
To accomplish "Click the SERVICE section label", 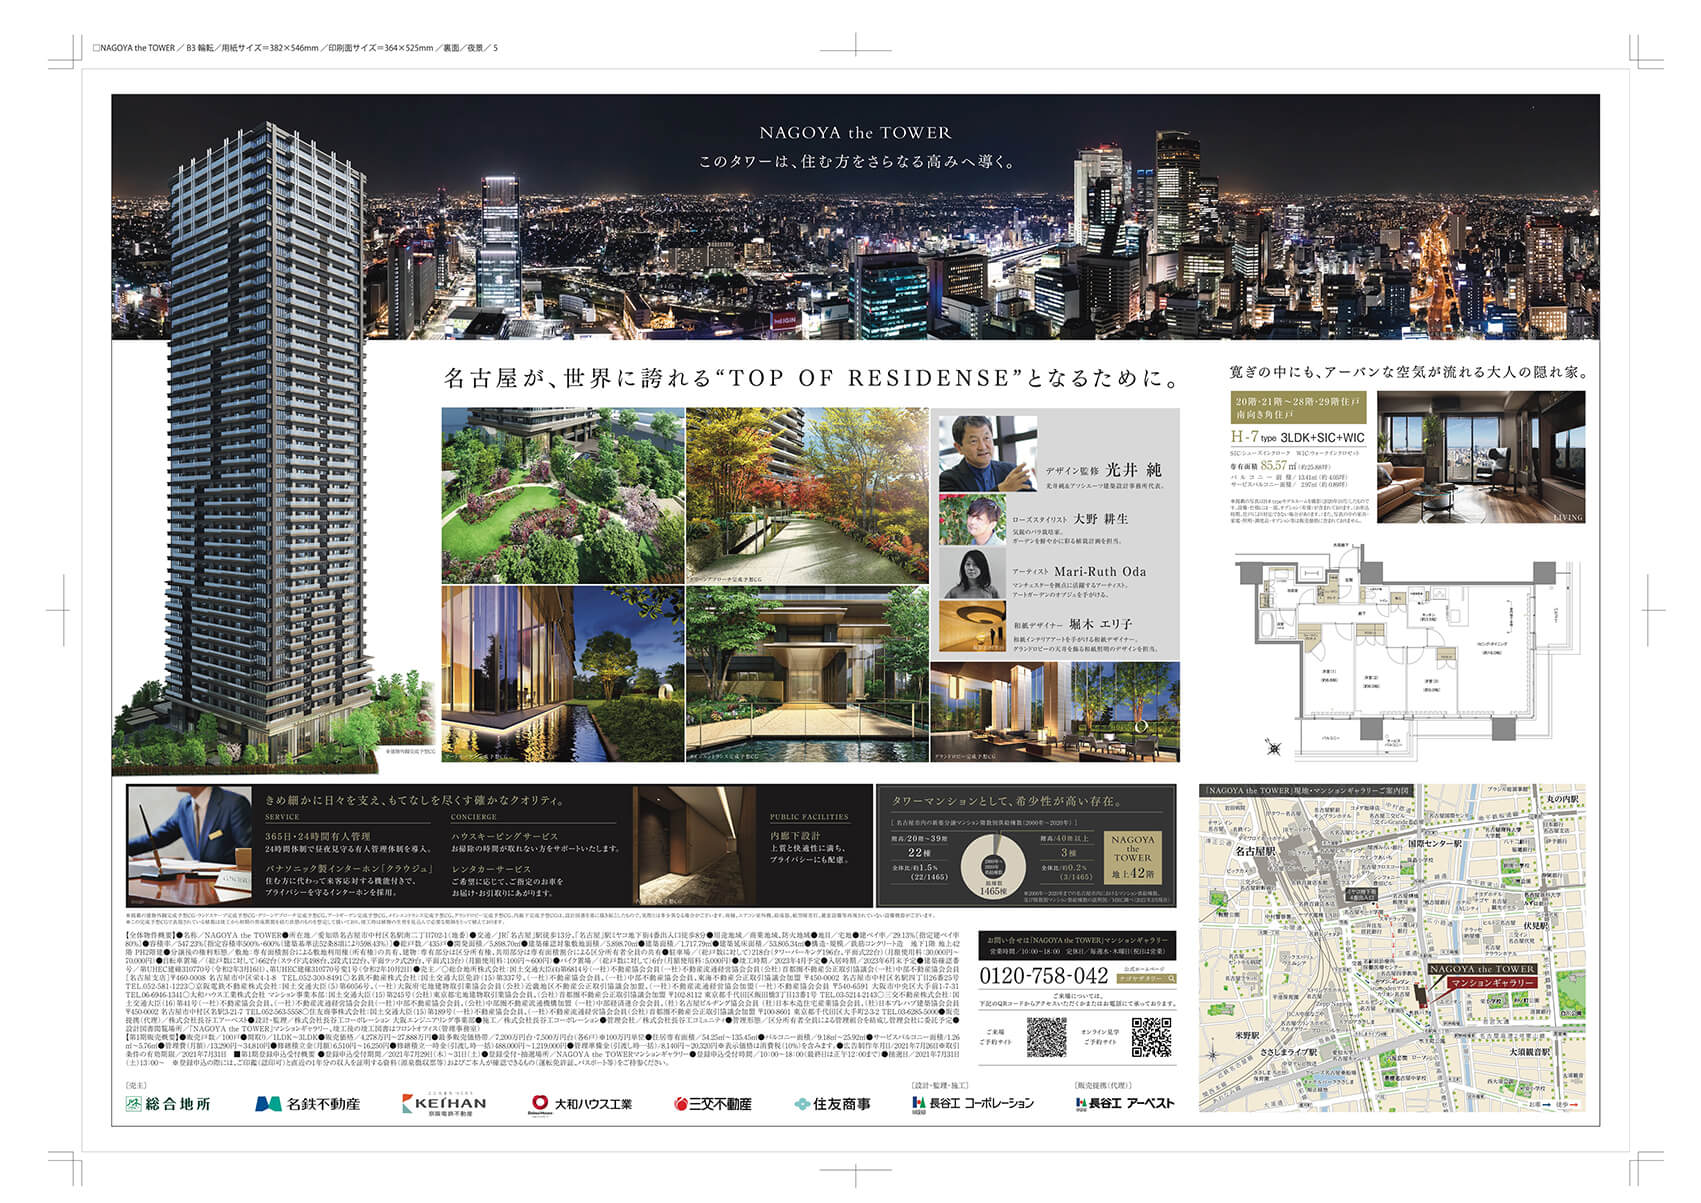I will pos(282,817).
